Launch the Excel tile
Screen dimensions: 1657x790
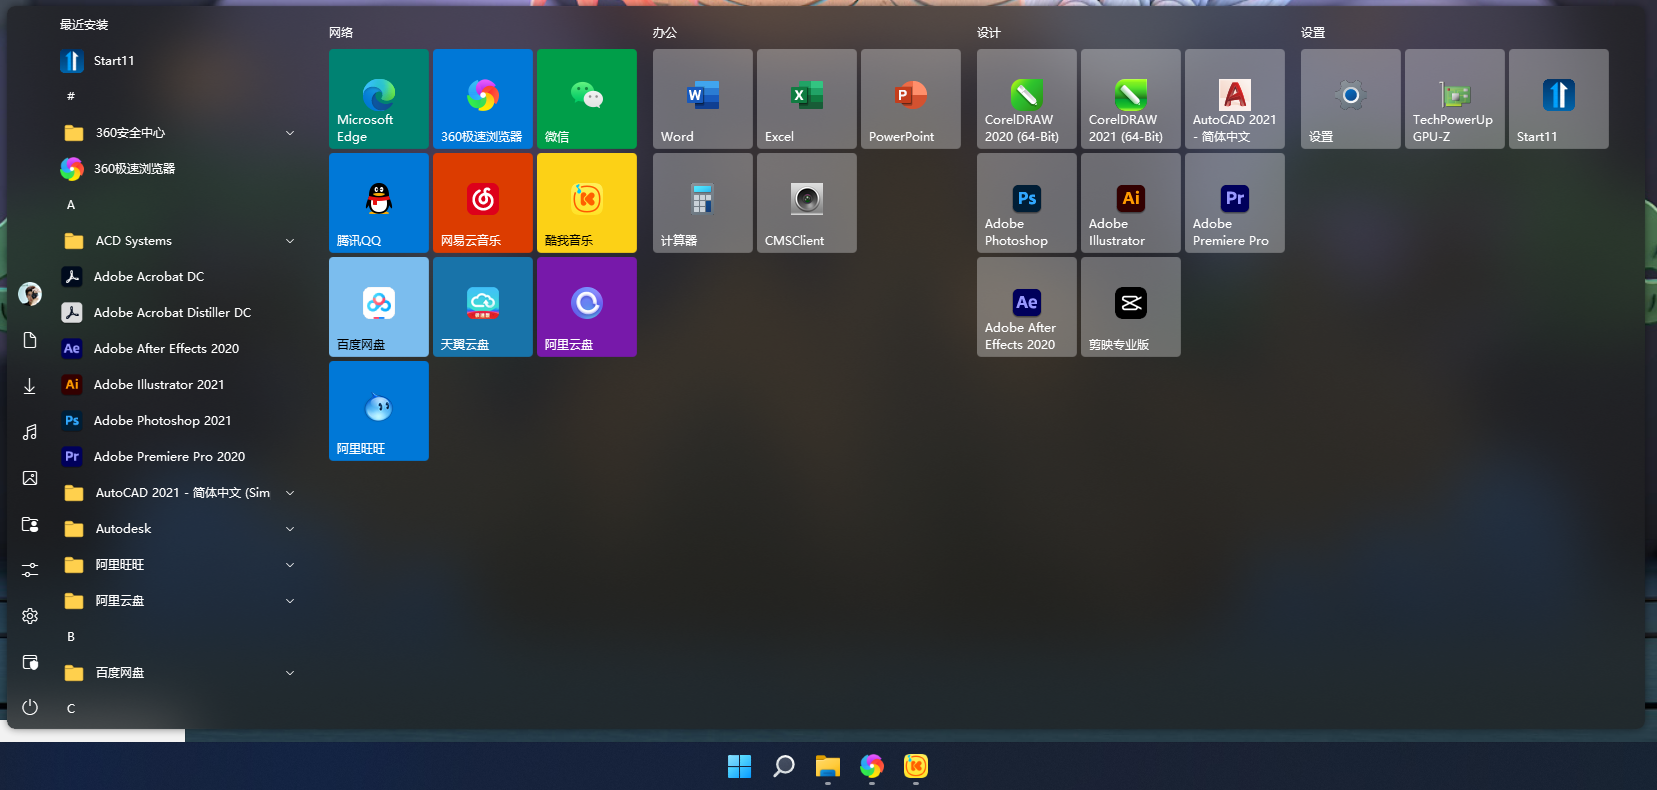807,99
